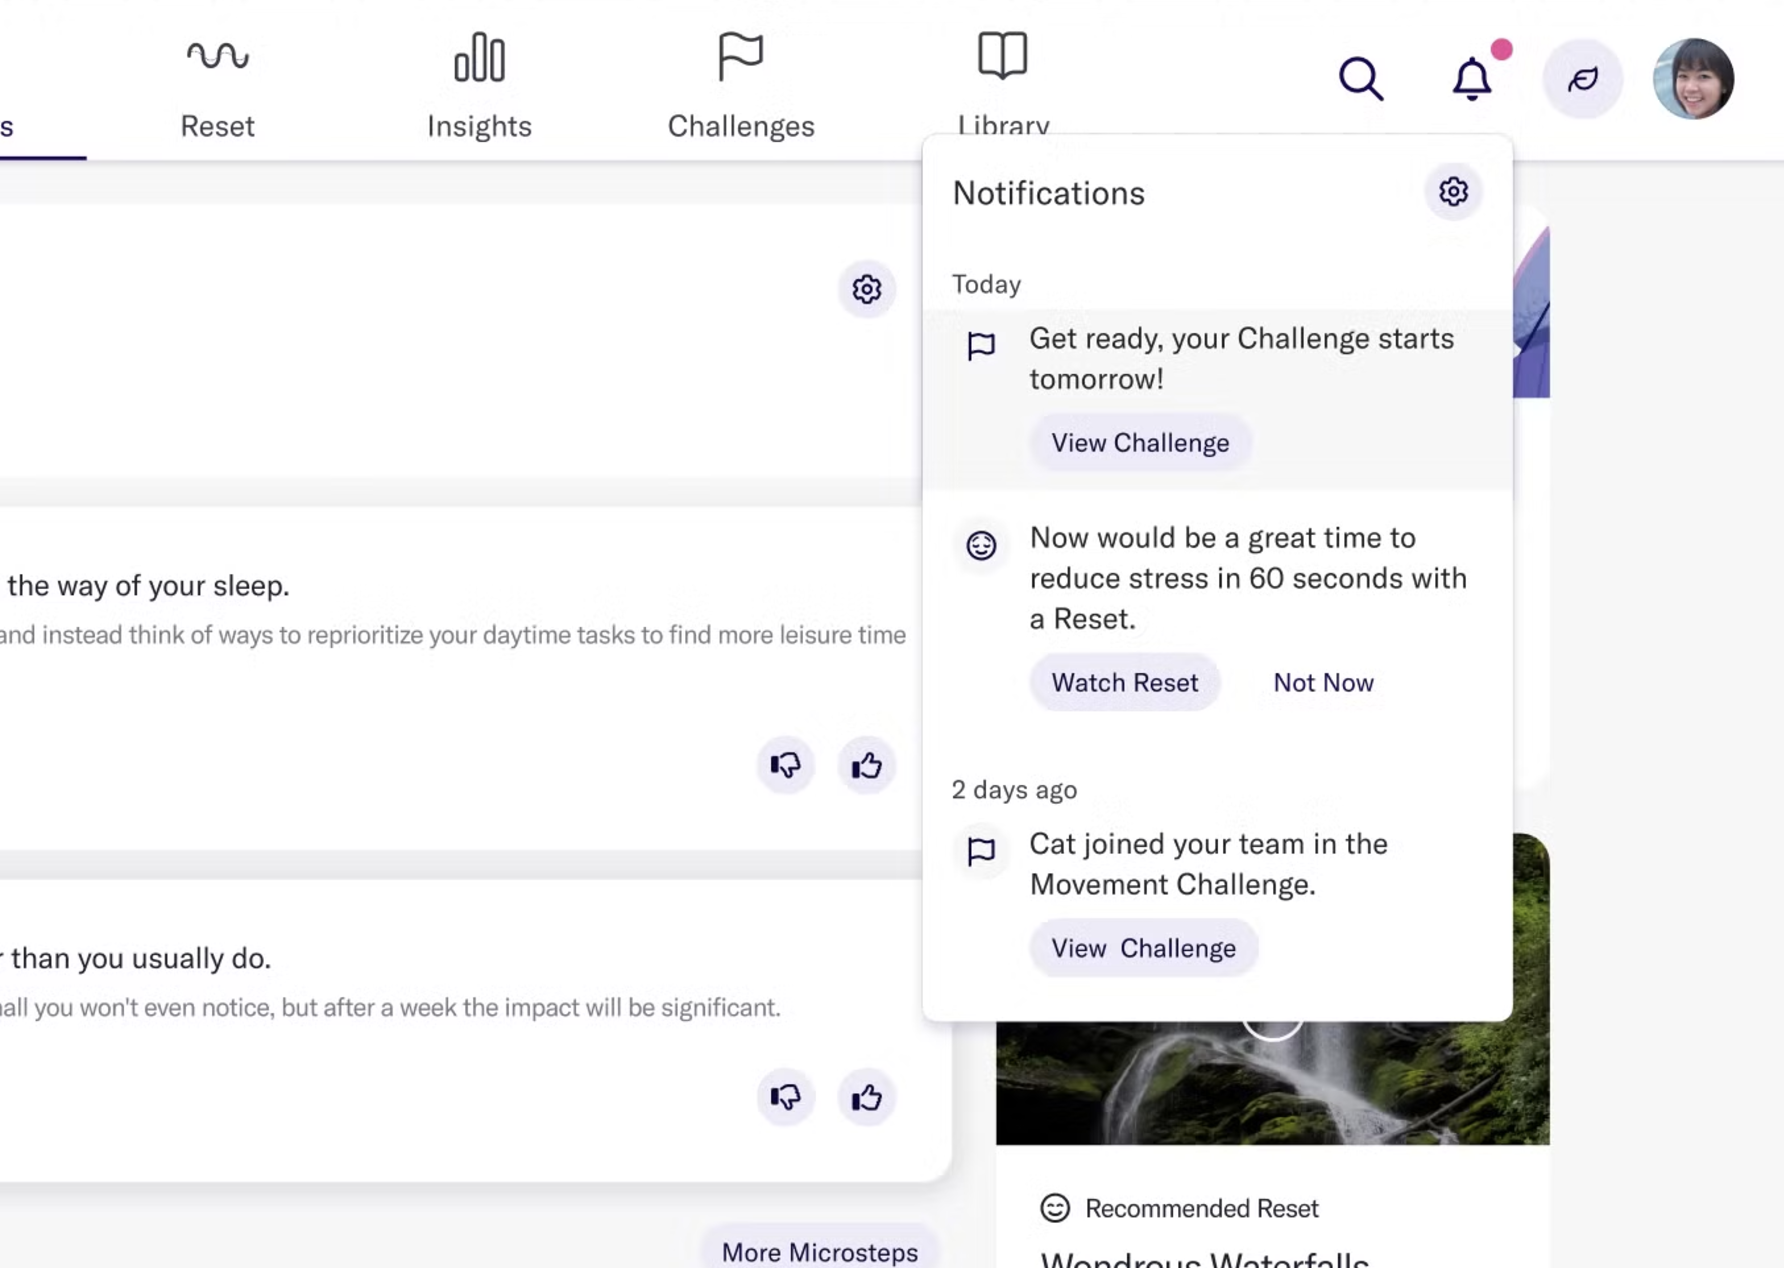The image size is (1784, 1268).
Task: Click the Watch Reset button
Action: click(1125, 682)
